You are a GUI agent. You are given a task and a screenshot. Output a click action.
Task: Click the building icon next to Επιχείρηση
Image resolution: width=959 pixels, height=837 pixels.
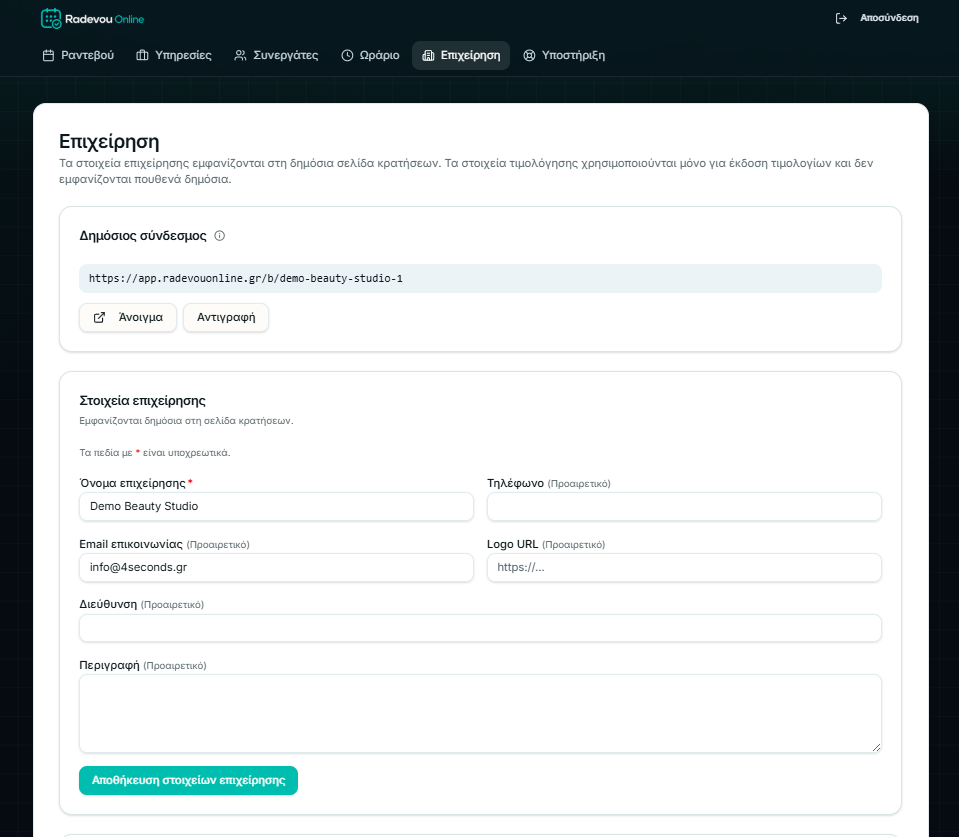point(428,56)
